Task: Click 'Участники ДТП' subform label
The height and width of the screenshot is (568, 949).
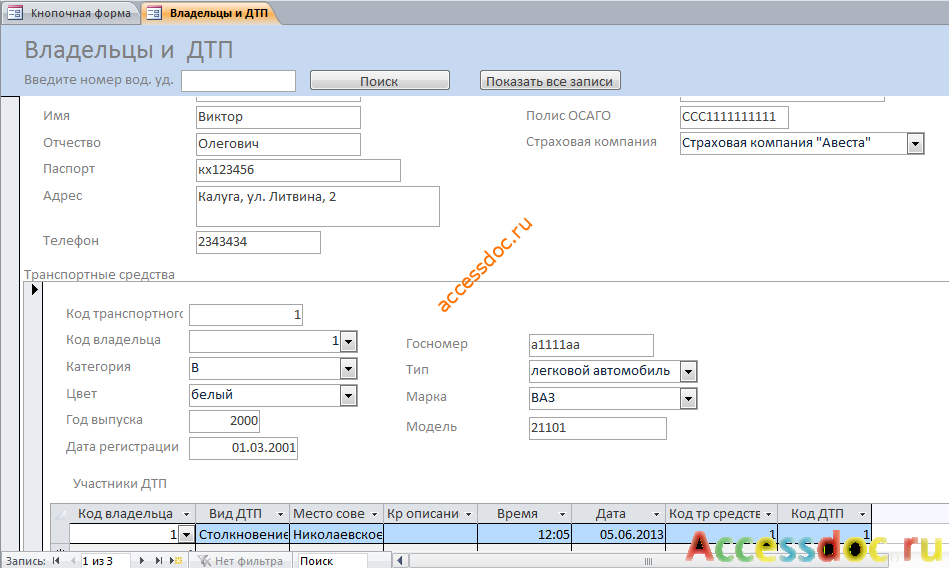Action: (120, 483)
